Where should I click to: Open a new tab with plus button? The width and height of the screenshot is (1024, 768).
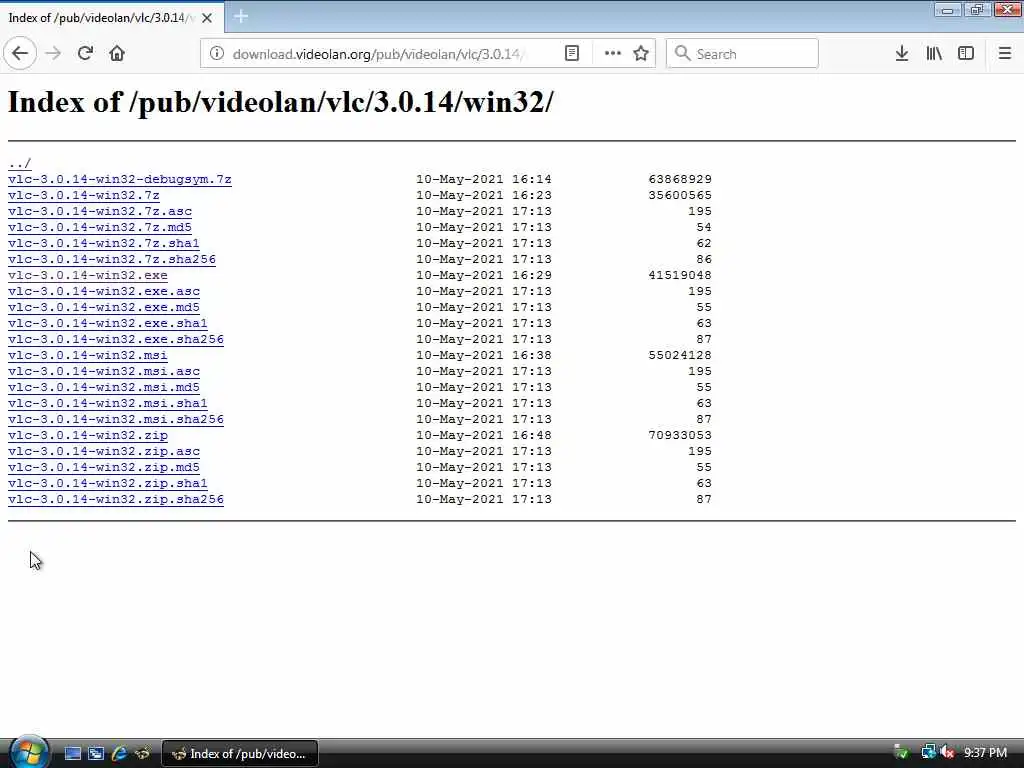click(x=241, y=16)
